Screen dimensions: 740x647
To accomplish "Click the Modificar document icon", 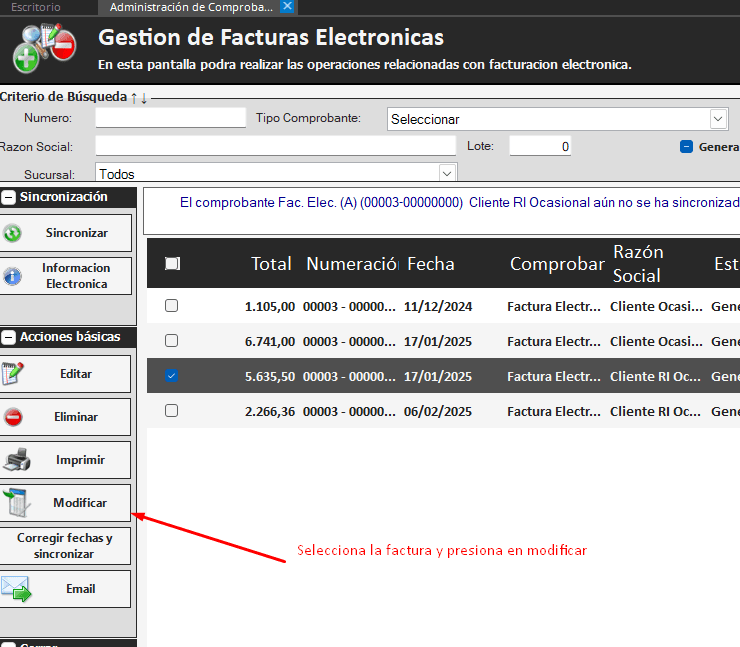I will click(x=16, y=503).
